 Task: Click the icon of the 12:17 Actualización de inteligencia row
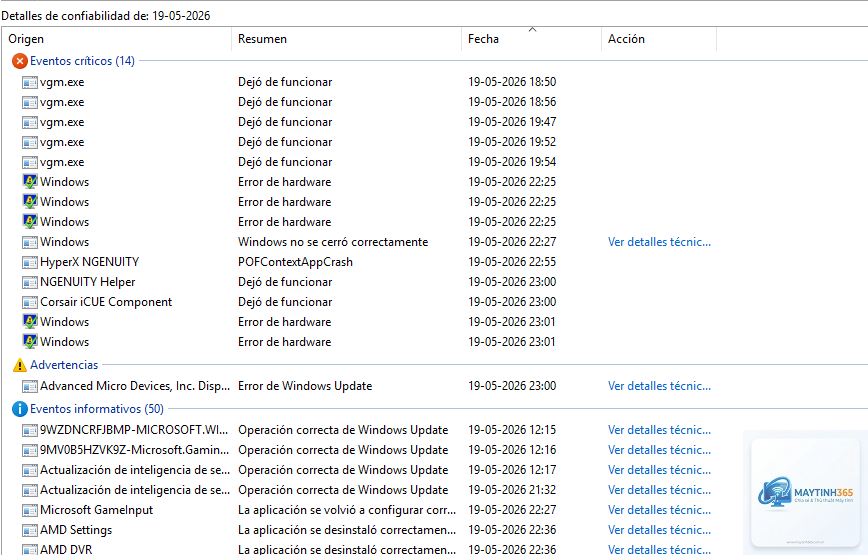(x=30, y=470)
